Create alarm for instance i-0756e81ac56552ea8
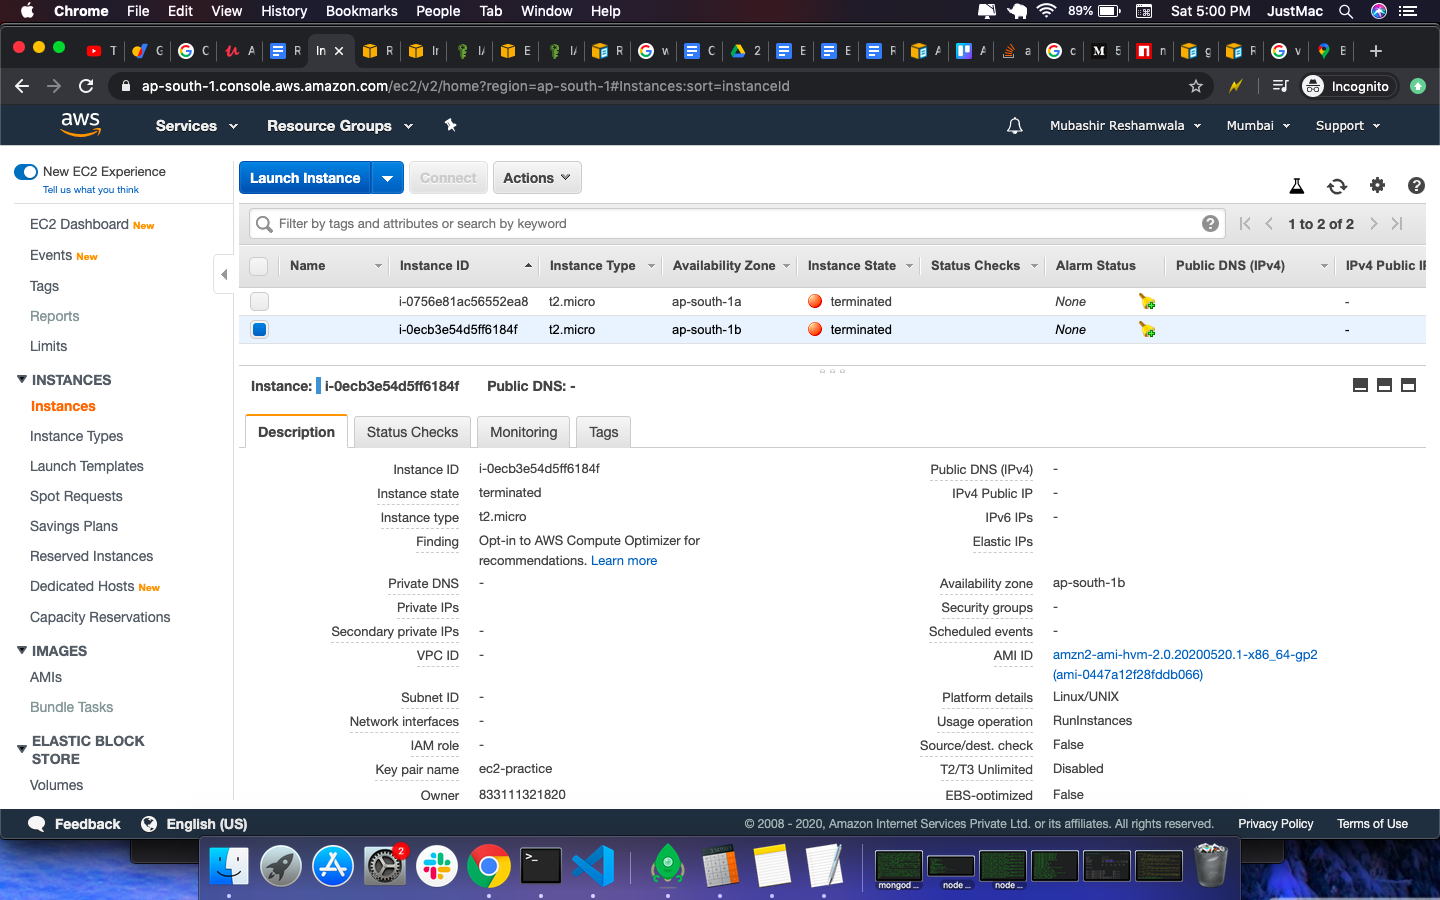Viewport: 1440px width, 900px height. 1147,301
